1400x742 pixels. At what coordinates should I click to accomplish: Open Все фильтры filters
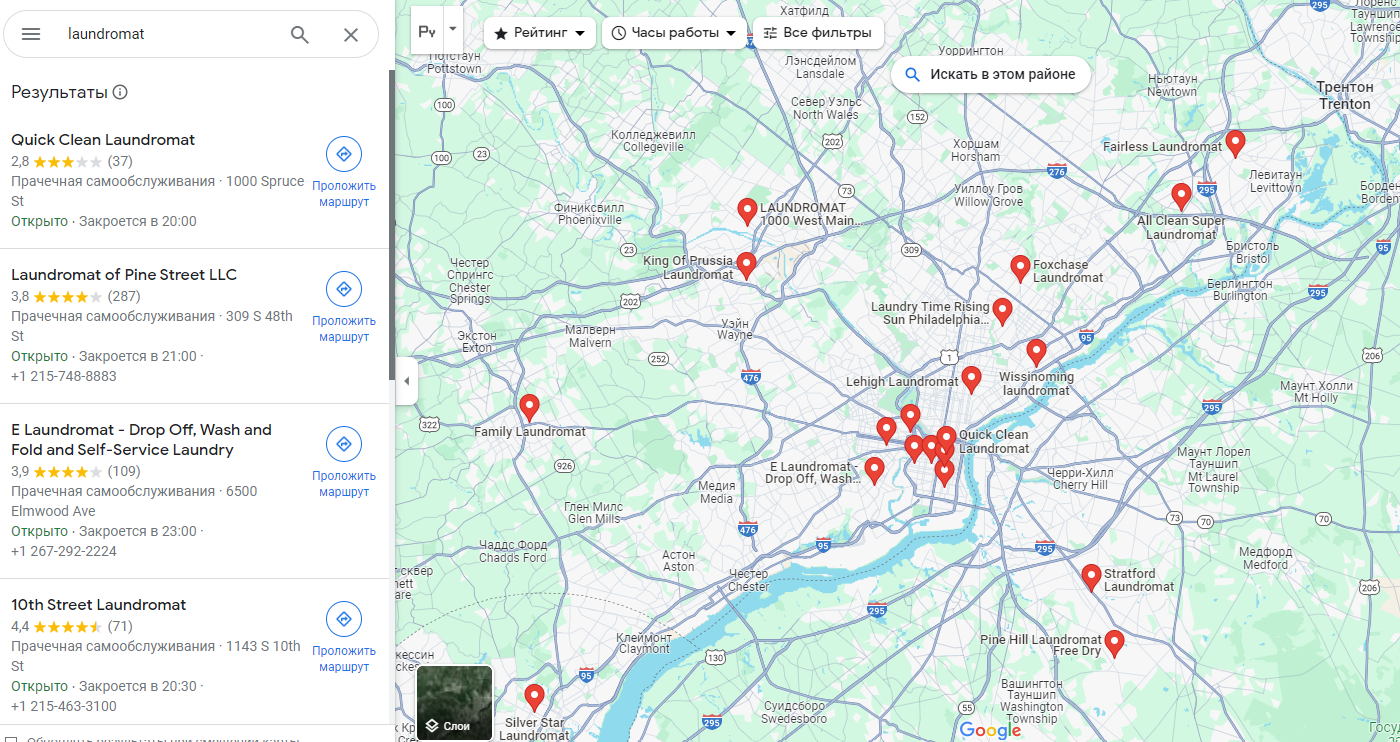[x=818, y=33]
